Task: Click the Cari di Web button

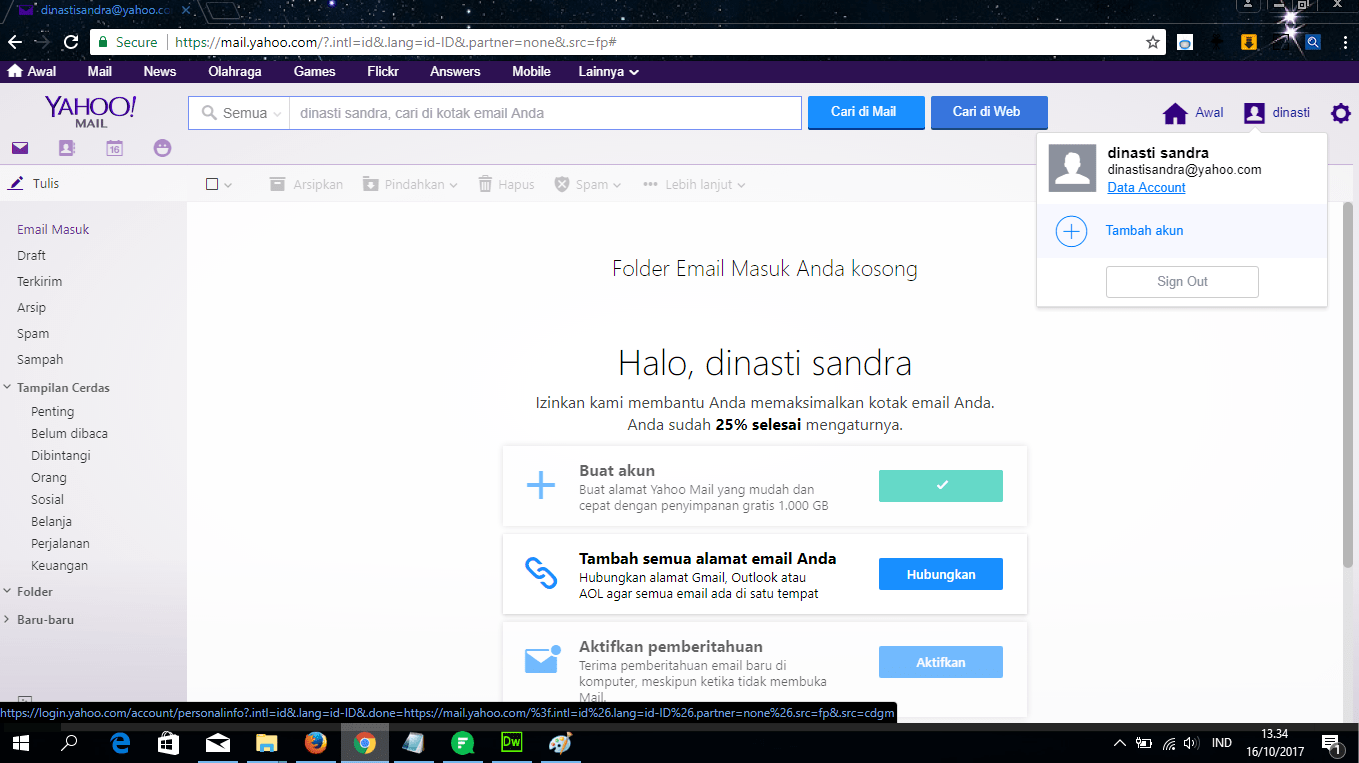Action: click(987, 112)
